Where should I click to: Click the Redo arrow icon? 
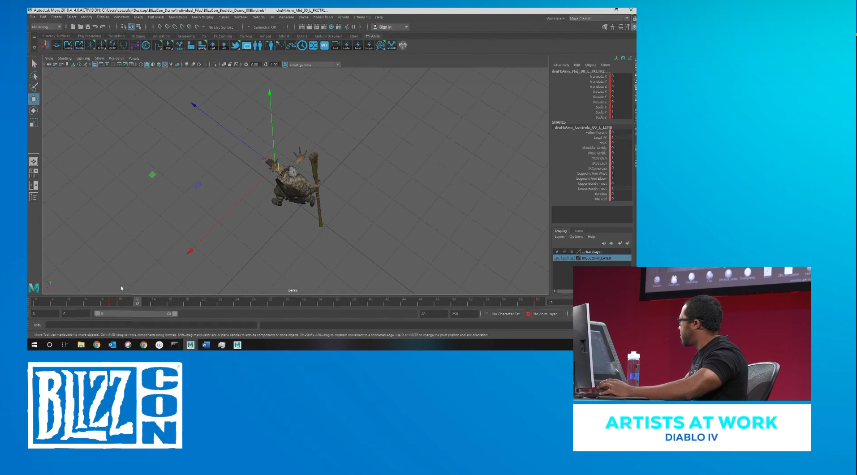[102, 27]
